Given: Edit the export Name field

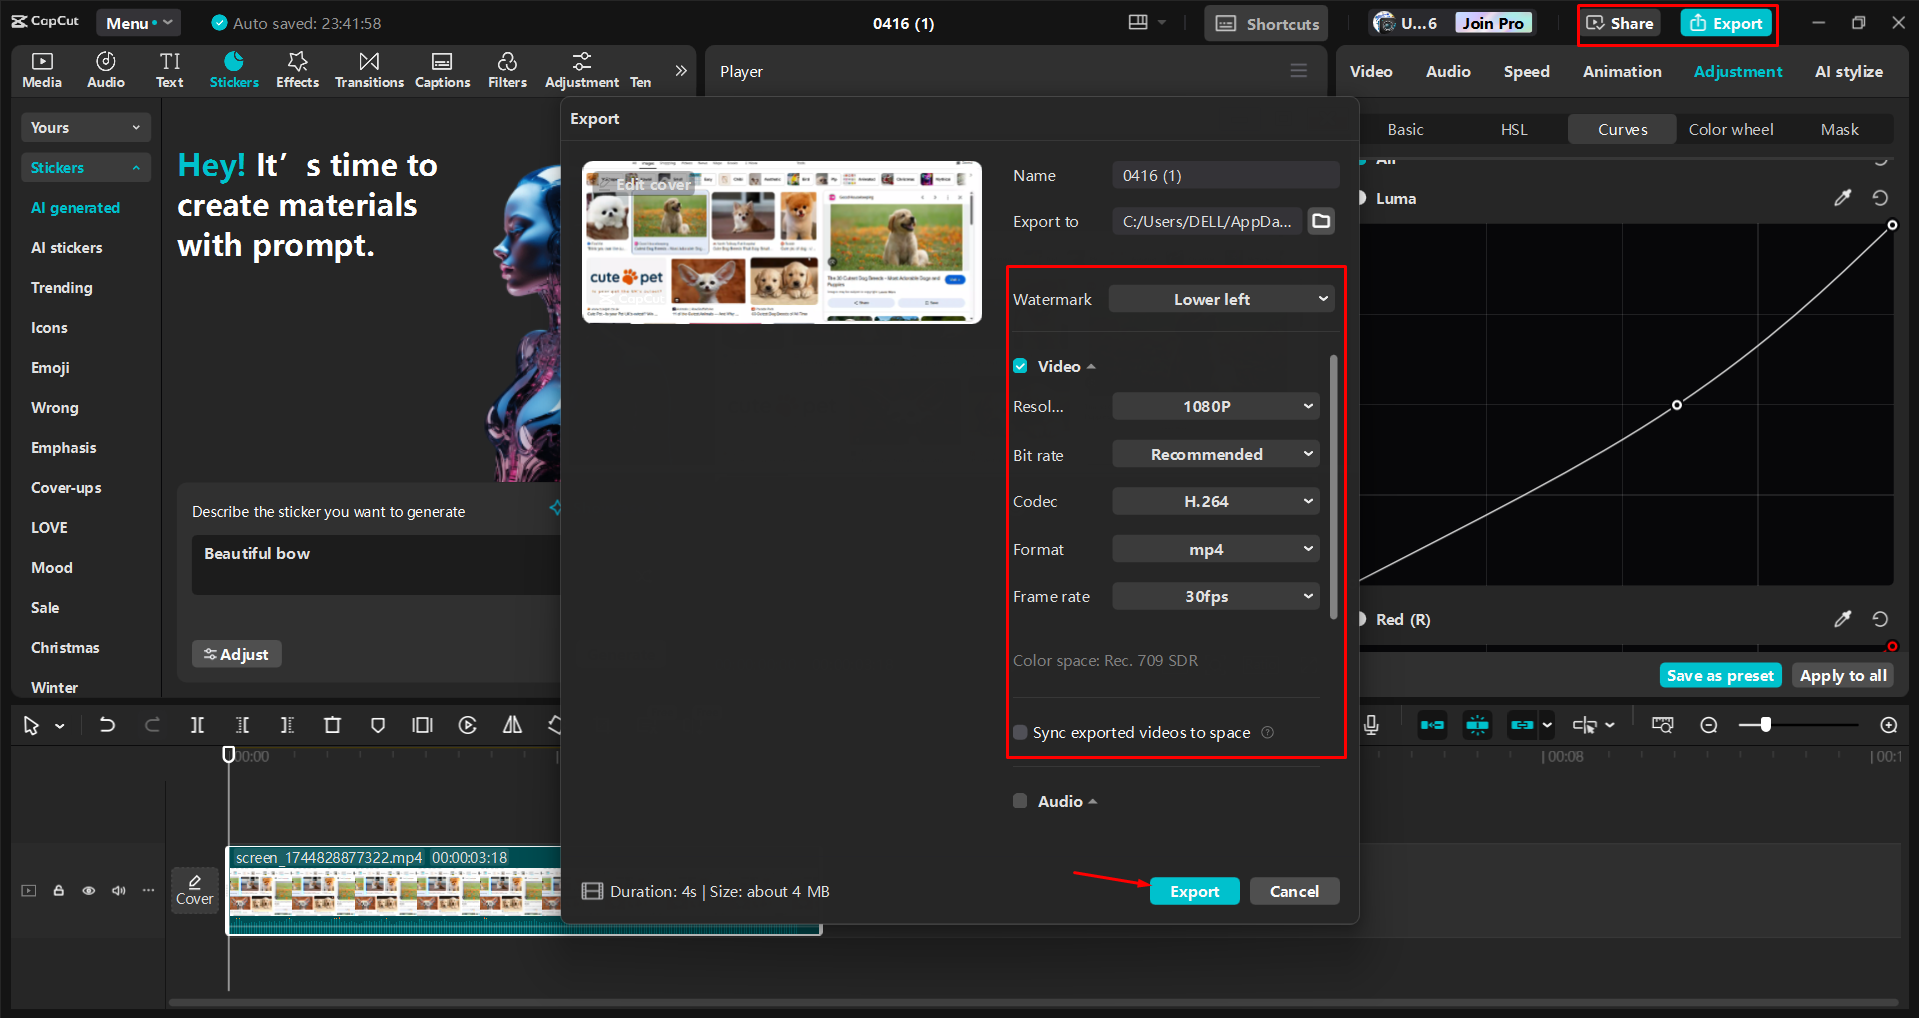Looking at the screenshot, I should point(1225,174).
